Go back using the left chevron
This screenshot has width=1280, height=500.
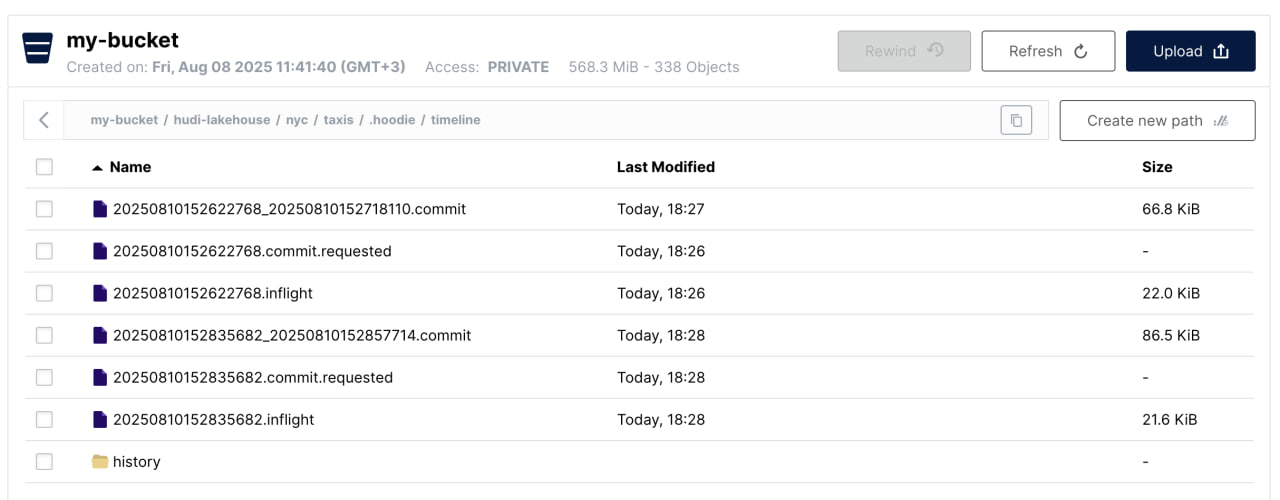pos(44,120)
